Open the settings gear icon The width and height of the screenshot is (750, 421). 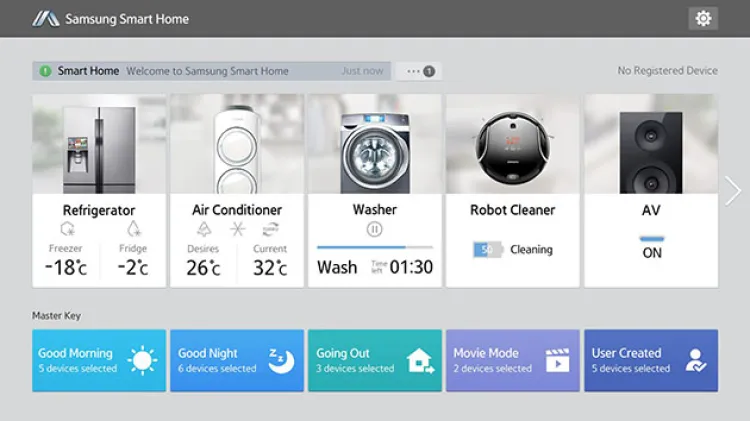tap(703, 18)
